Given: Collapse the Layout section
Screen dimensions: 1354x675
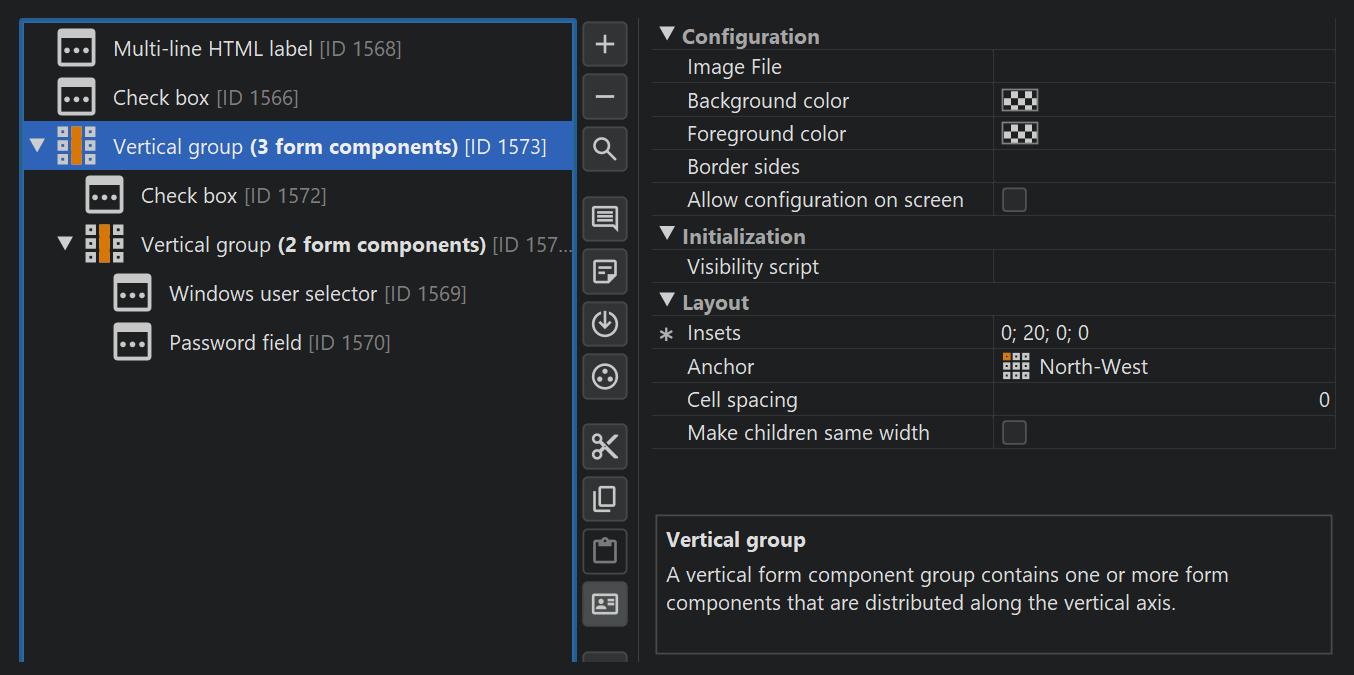Looking at the screenshot, I should click(x=667, y=302).
